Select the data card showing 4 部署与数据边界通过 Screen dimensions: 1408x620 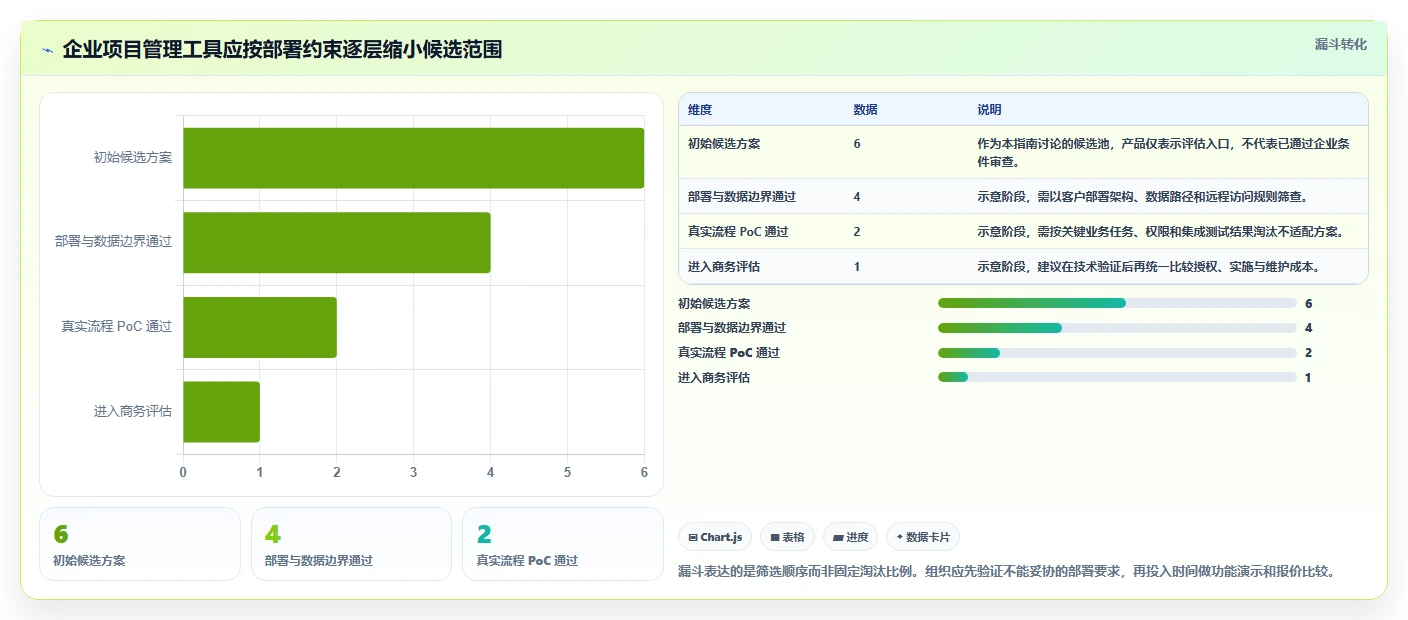(x=351, y=544)
